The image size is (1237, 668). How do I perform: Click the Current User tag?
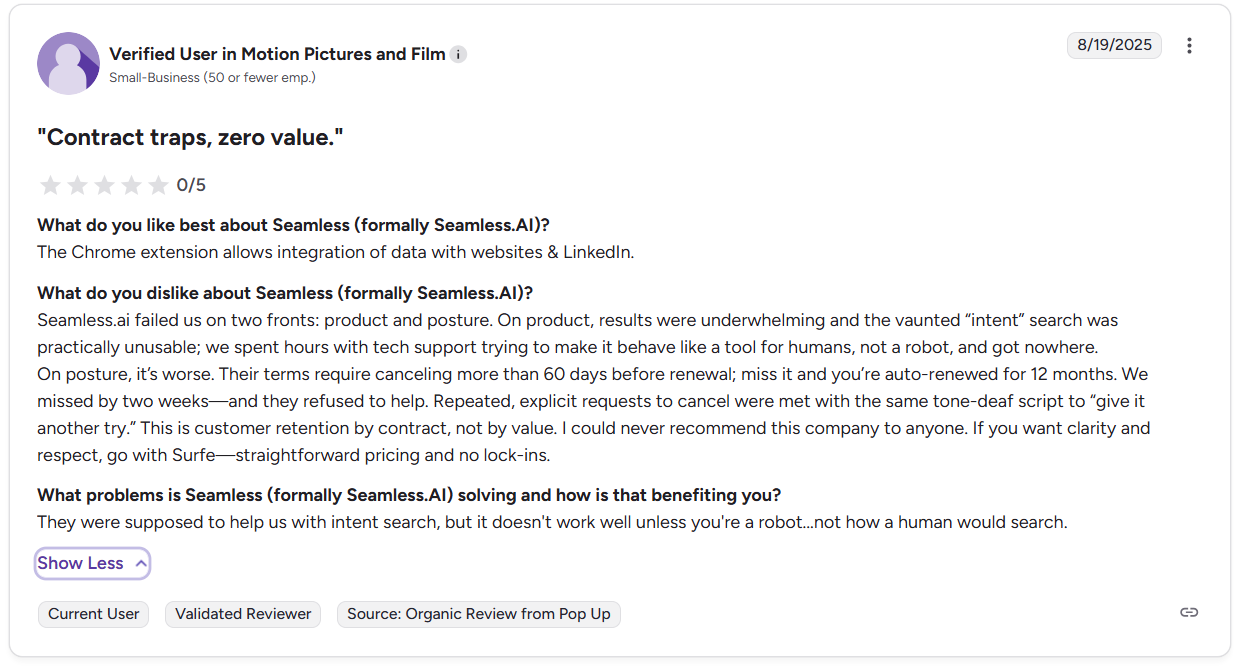[x=93, y=614]
